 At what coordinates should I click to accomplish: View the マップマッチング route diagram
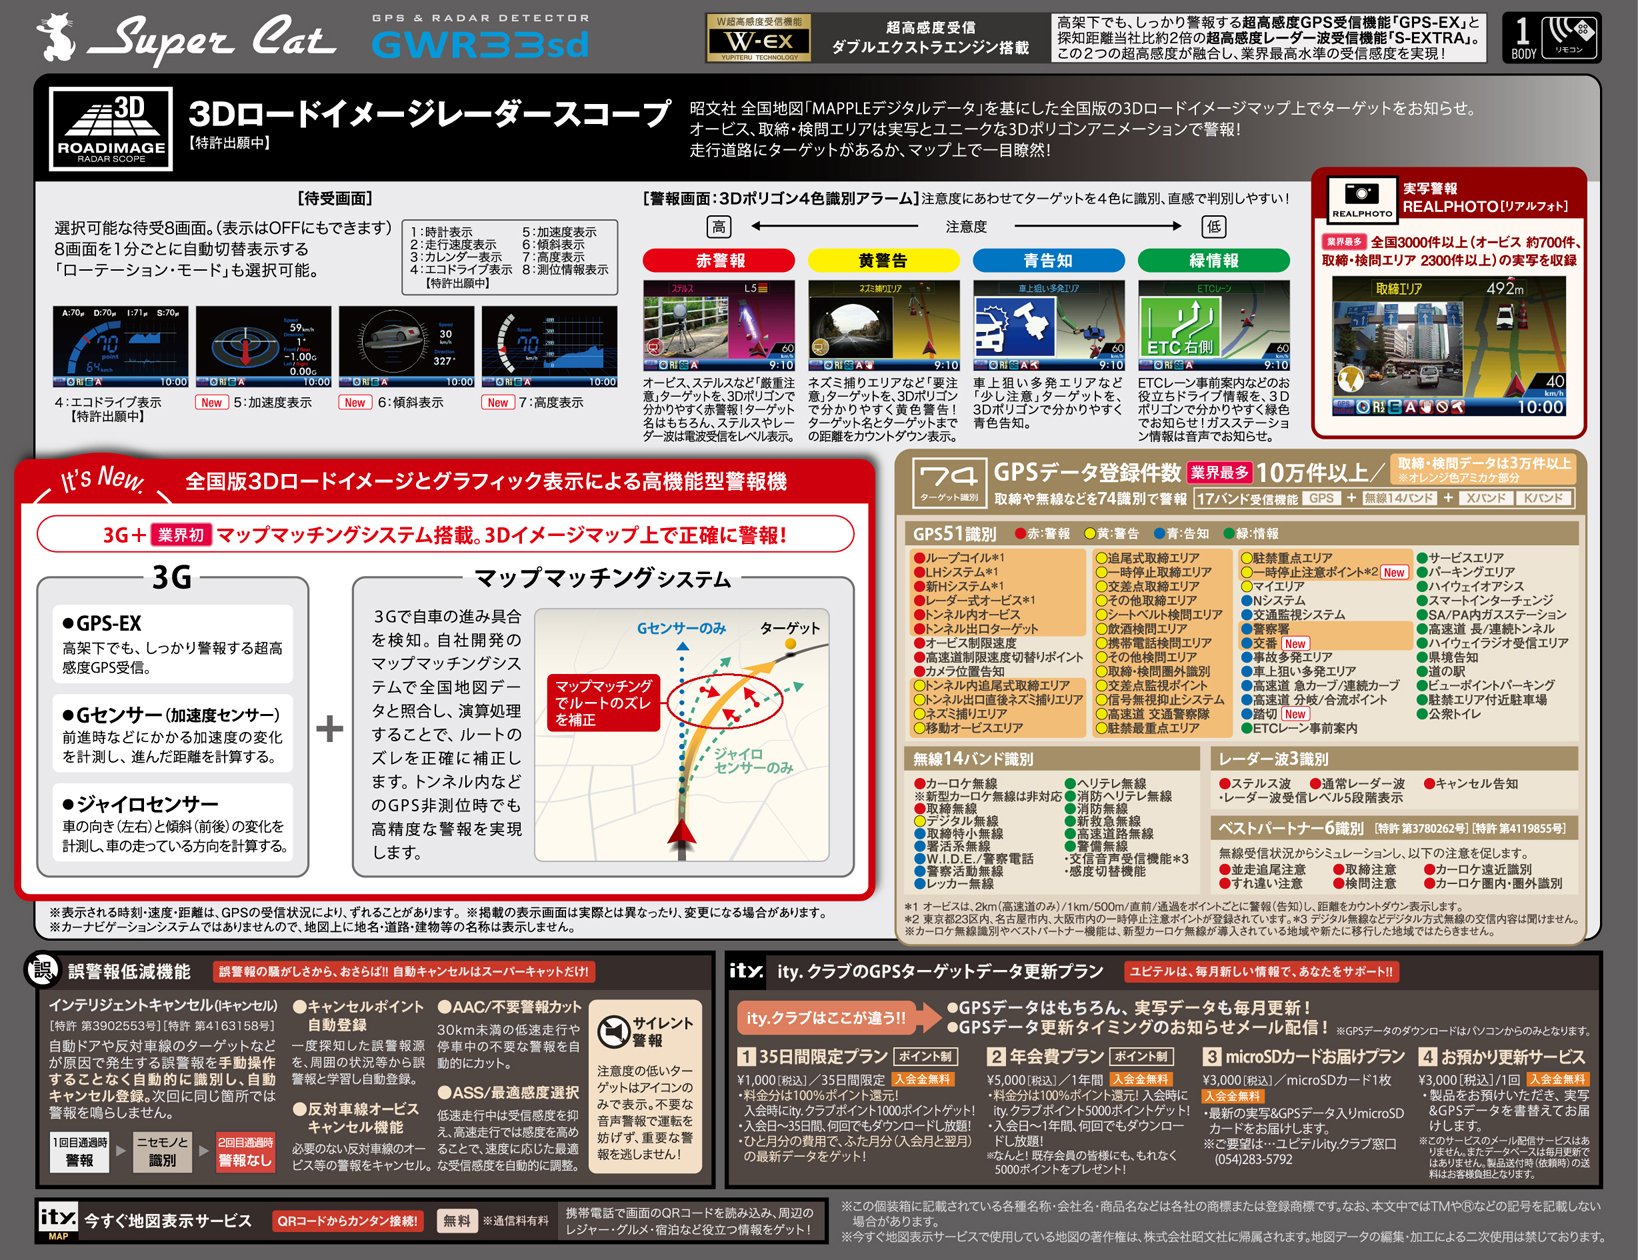coord(682,734)
